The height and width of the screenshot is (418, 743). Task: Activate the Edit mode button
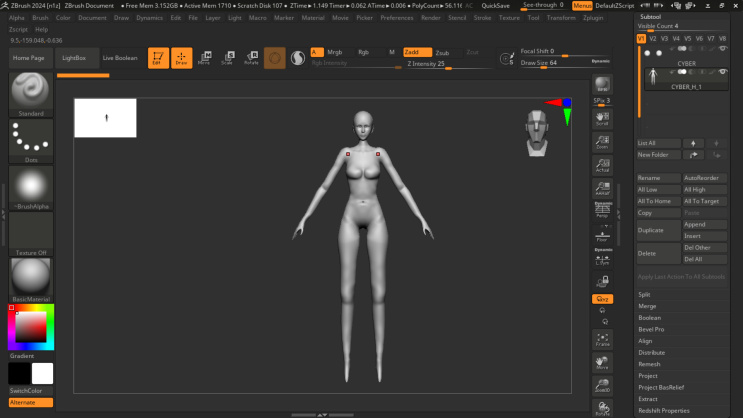coord(157,58)
